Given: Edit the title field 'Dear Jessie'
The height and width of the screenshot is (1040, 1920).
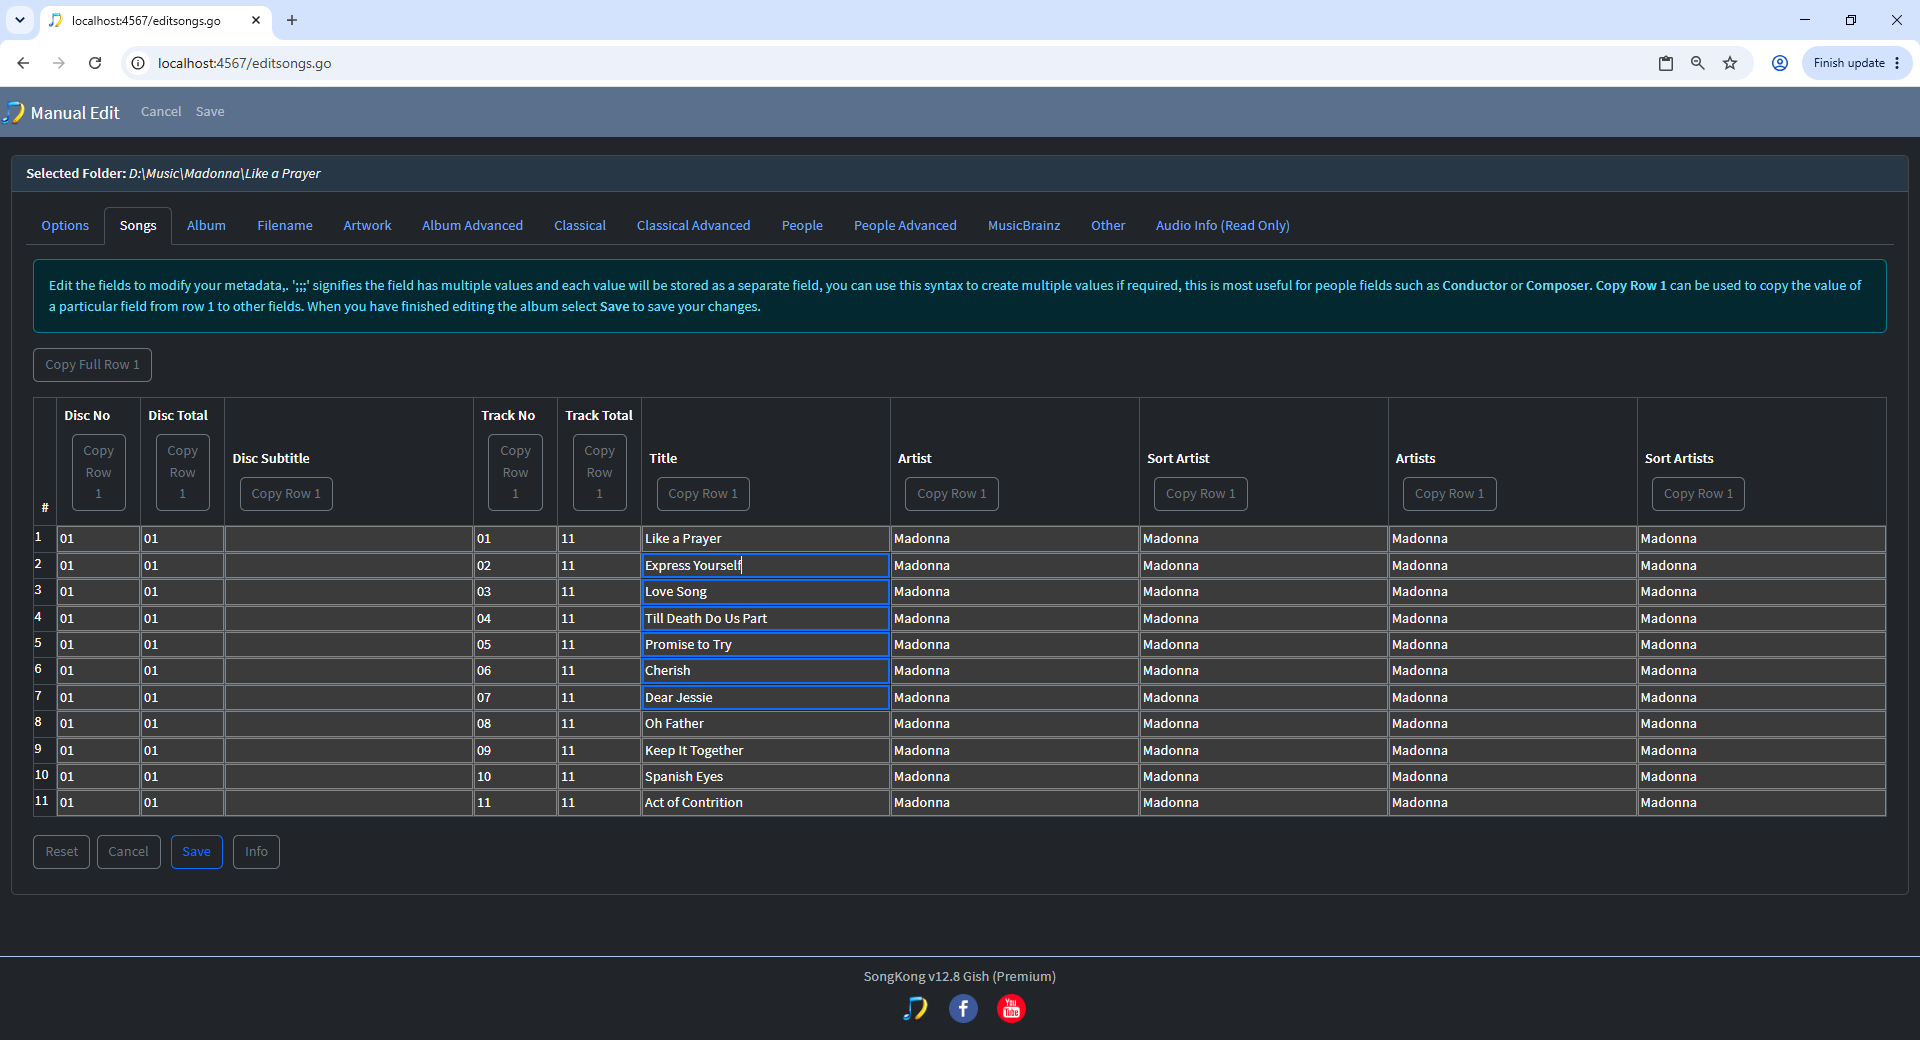Looking at the screenshot, I should point(765,697).
